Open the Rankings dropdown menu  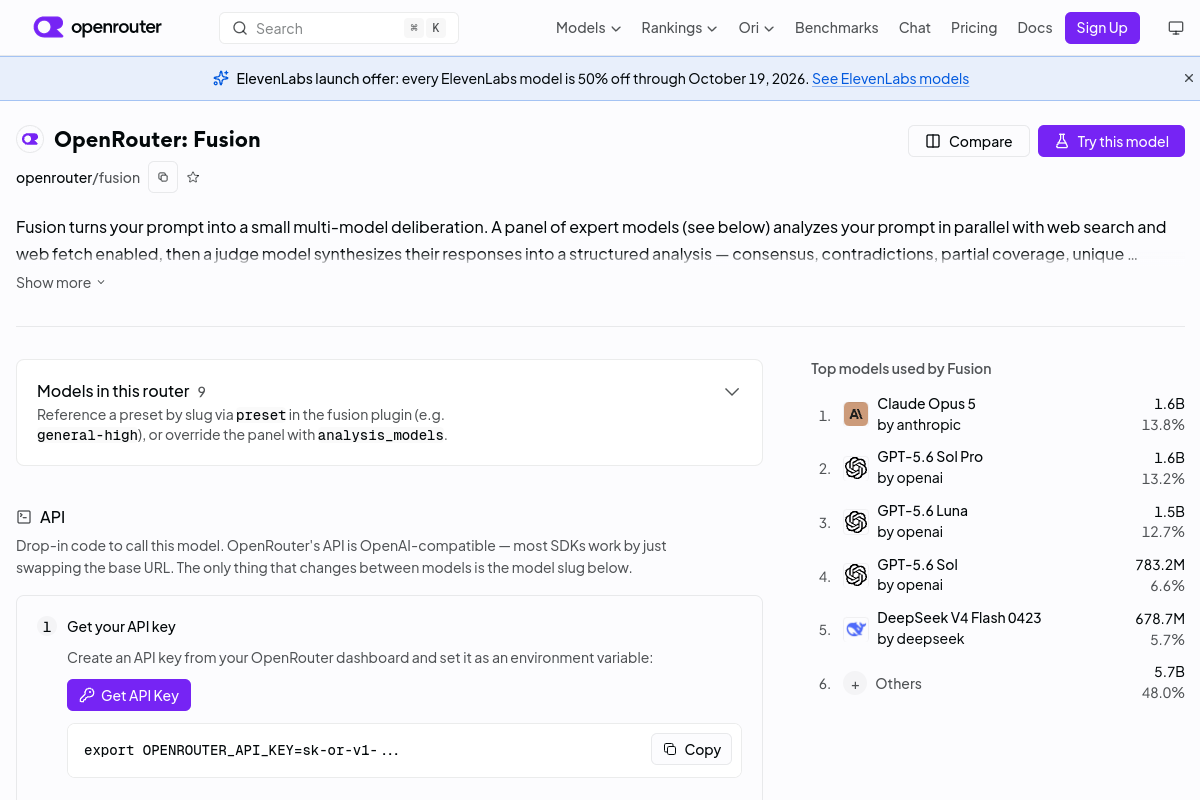coord(679,28)
